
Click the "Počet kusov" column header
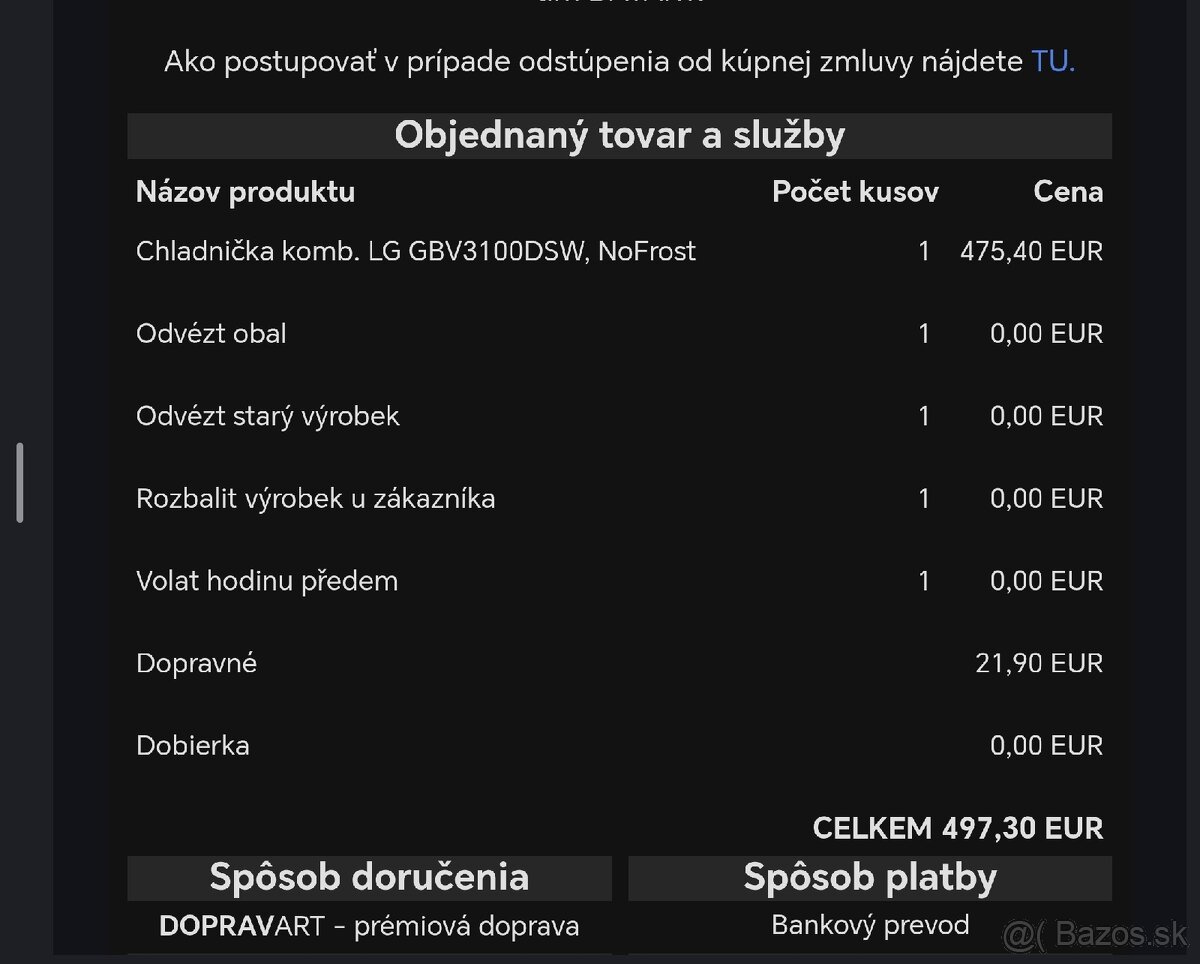(855, 191)
